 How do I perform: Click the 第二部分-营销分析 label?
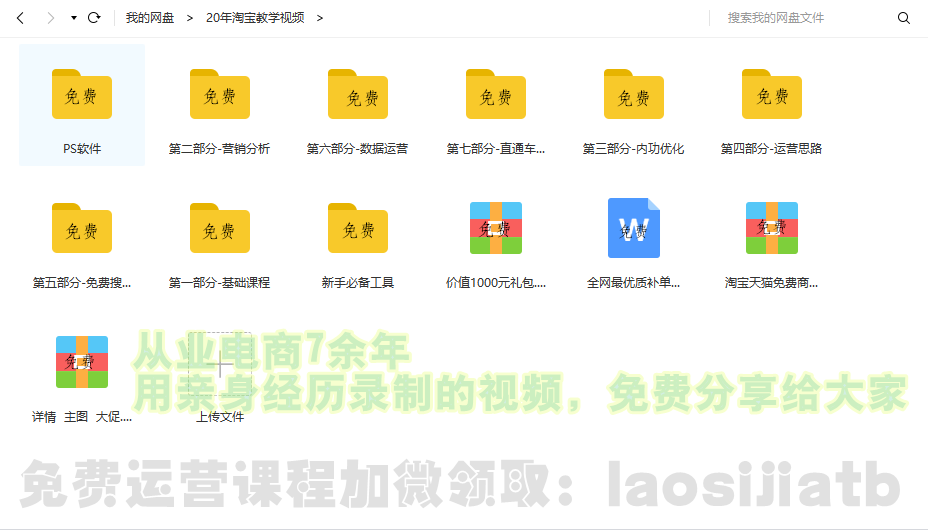point(220,149)
